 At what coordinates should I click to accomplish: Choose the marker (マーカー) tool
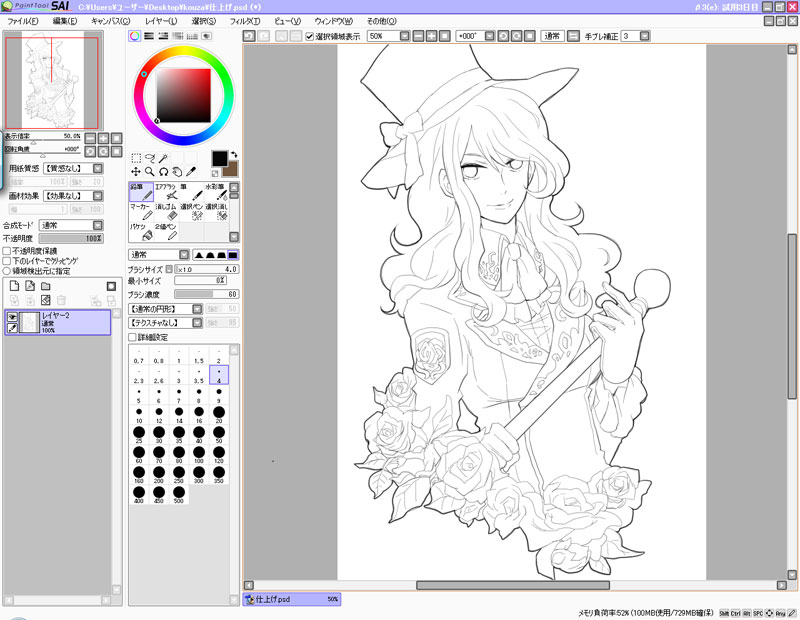[x=141, y=212]
